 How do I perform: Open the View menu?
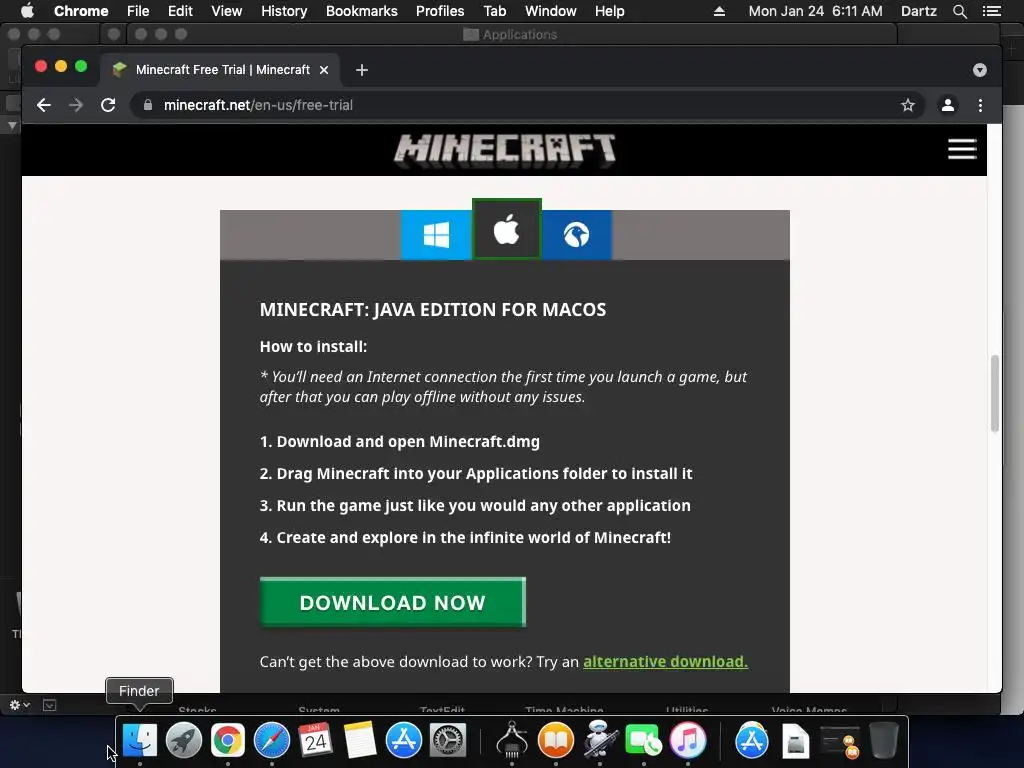(227, 11)
